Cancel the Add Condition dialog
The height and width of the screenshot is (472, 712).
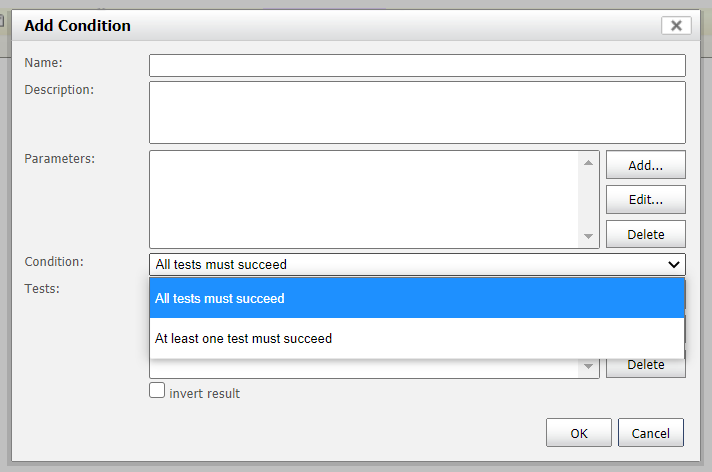651,433
